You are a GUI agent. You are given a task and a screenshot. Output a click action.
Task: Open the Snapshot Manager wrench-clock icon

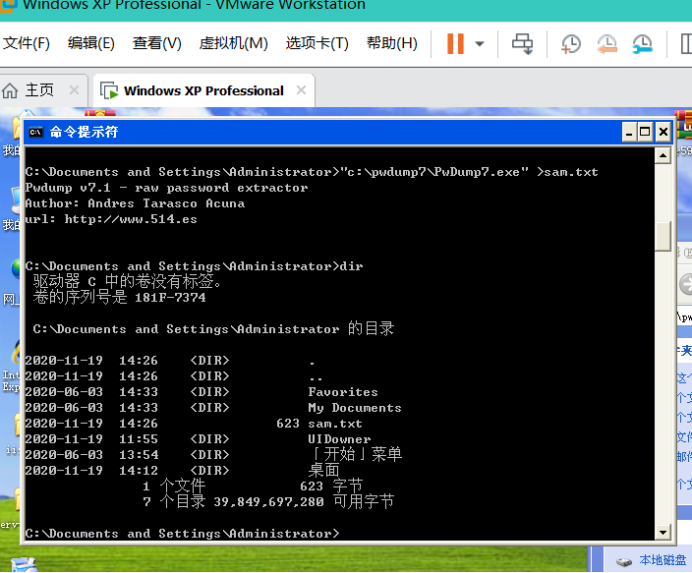642,44
